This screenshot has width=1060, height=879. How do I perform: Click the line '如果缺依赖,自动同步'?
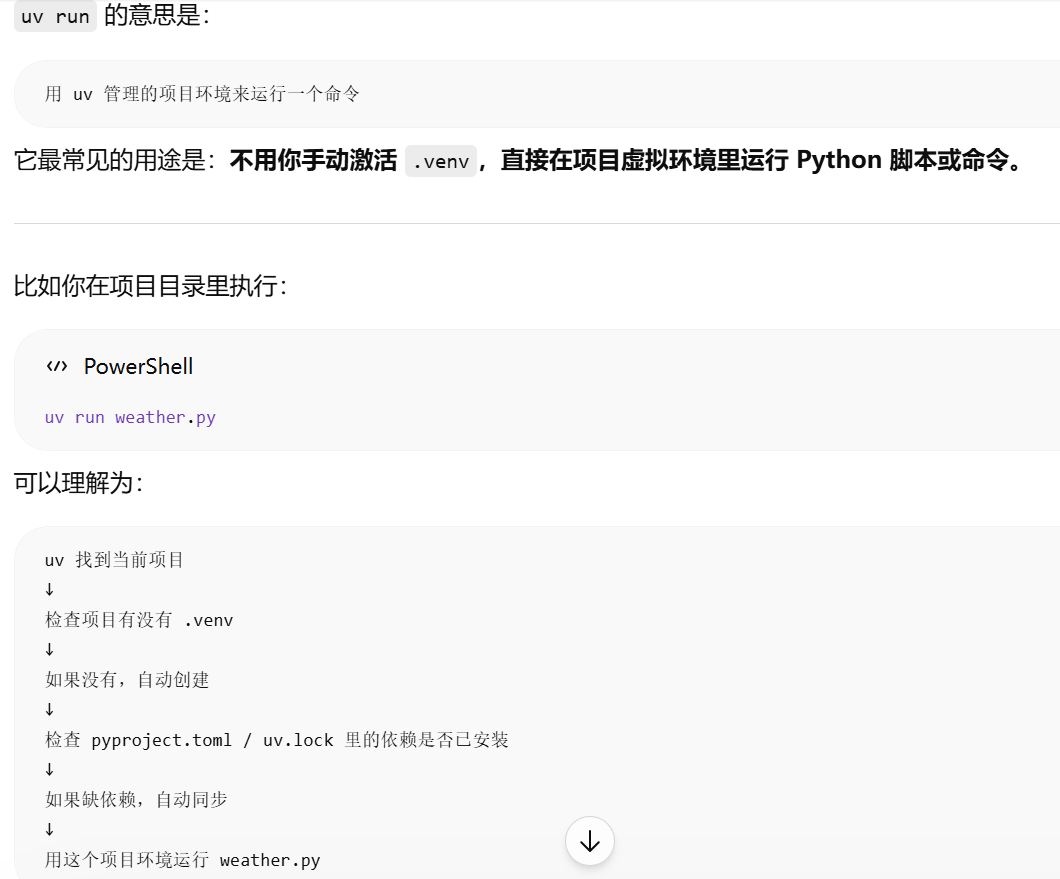[136, 800]
